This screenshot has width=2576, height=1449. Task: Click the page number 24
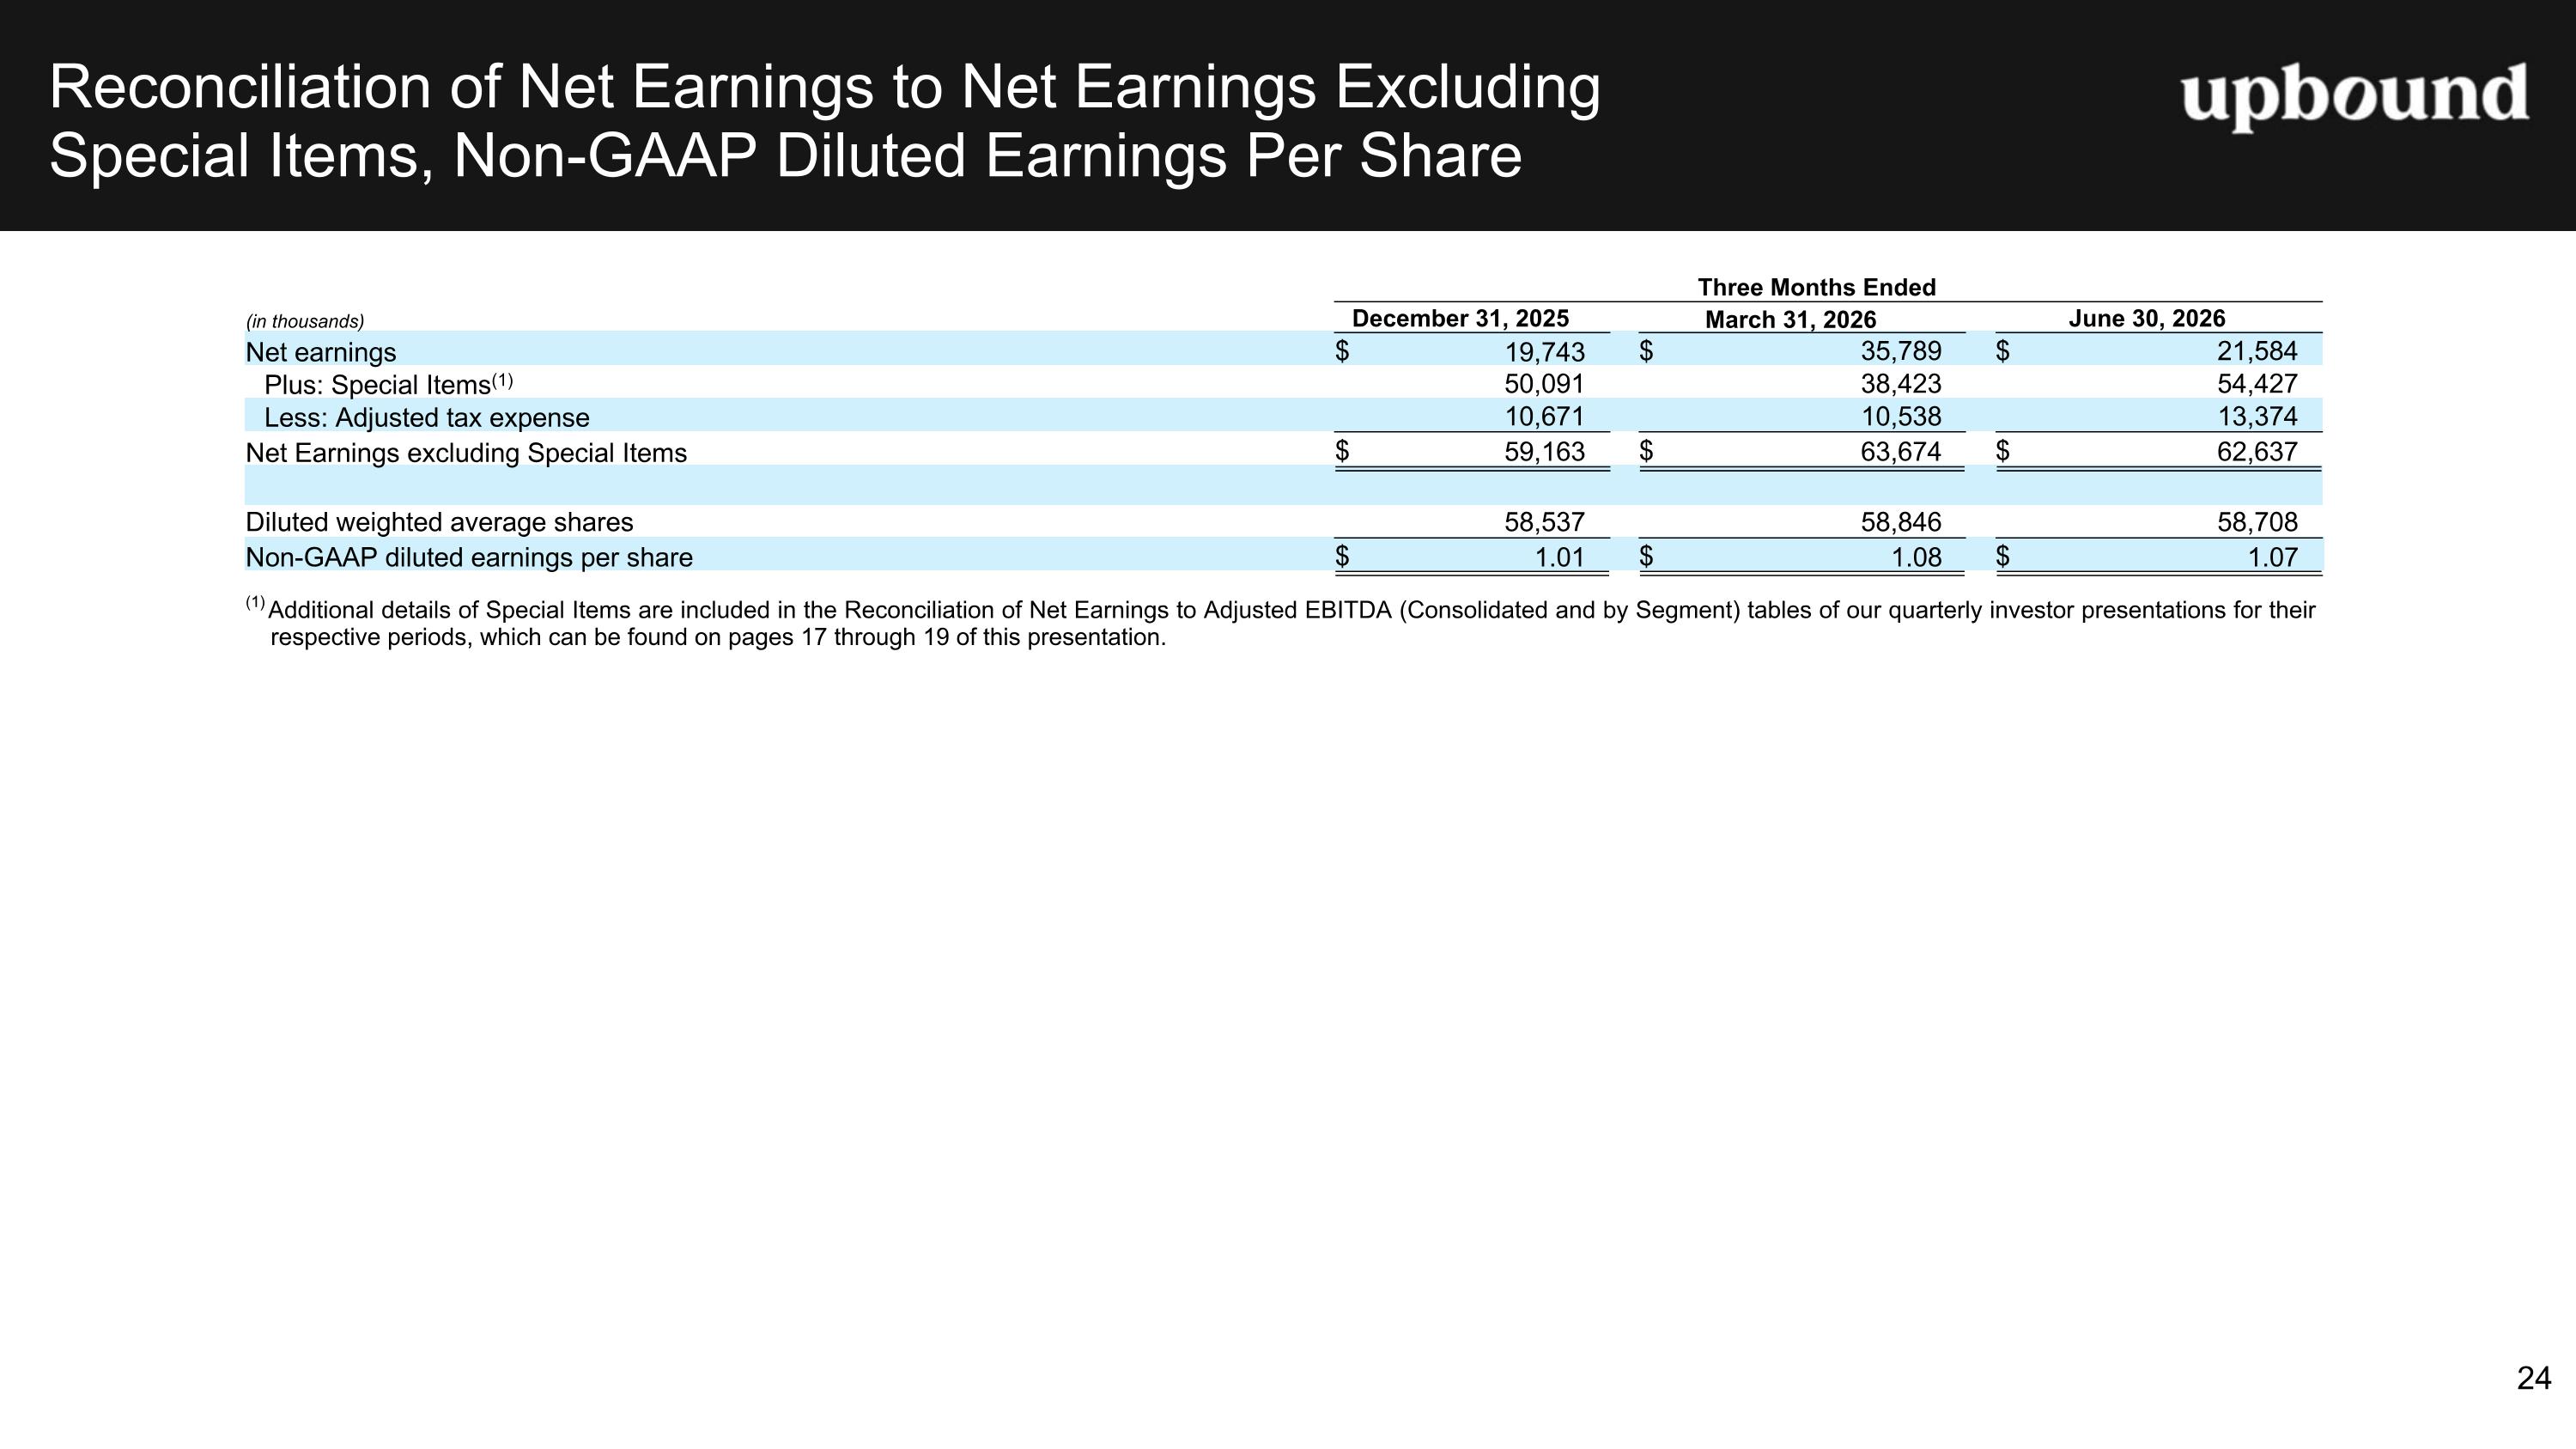point(2533,1378)
